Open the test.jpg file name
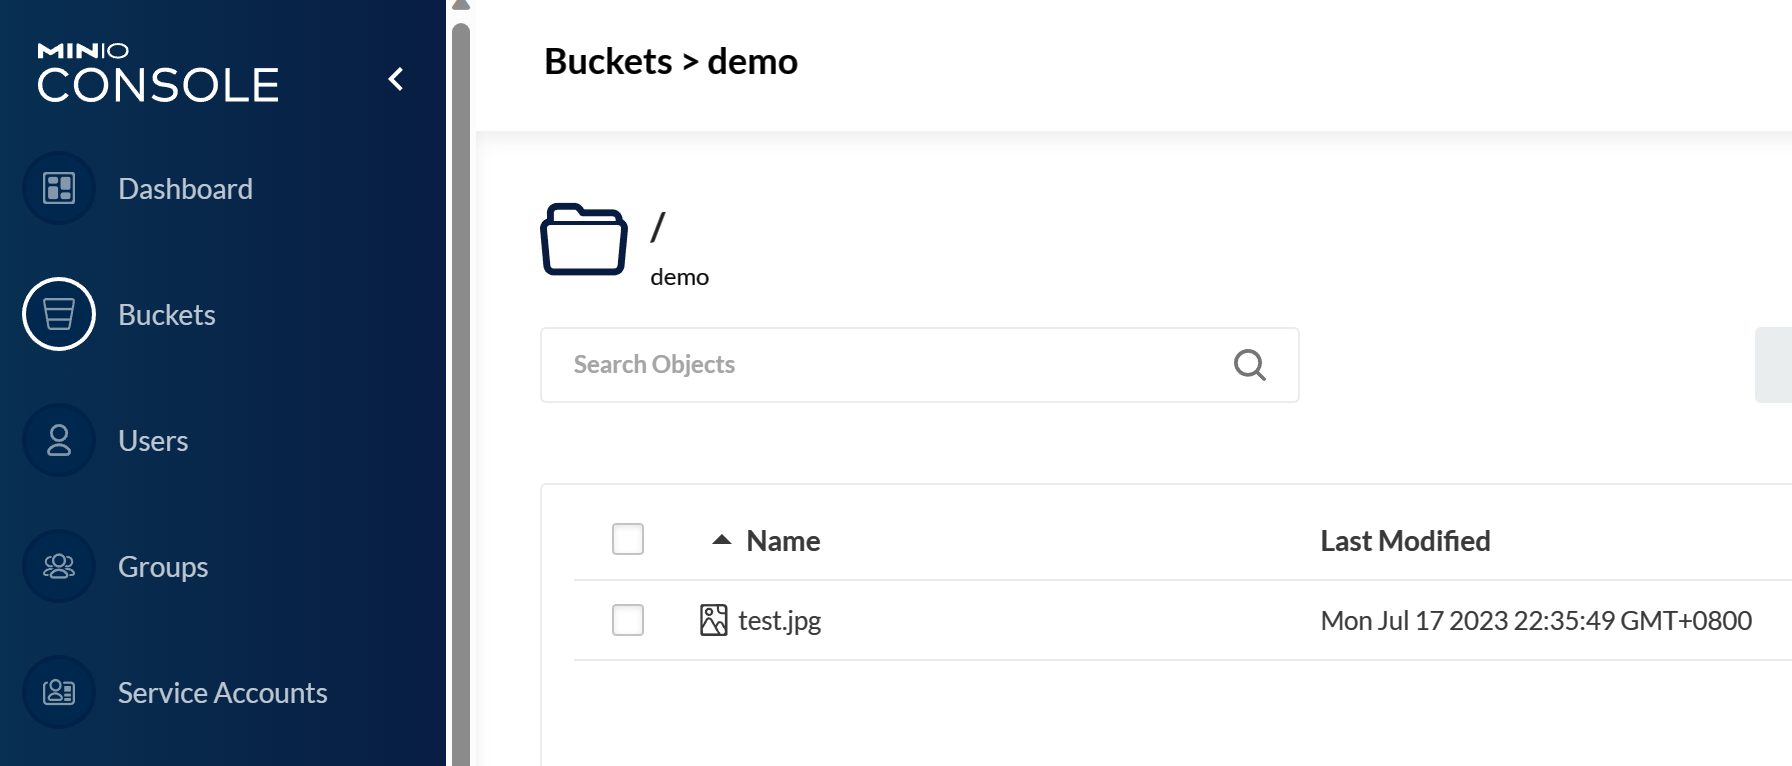 [779, 621]
